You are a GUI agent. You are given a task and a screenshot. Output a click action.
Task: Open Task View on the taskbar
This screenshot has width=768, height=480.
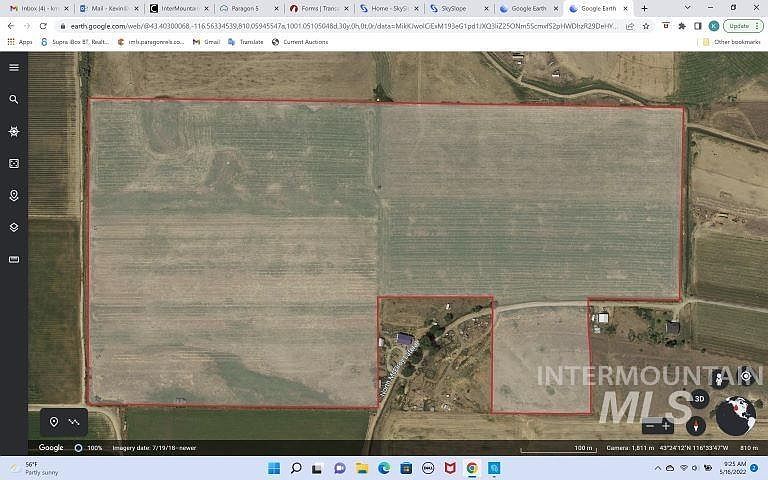point(317,468)
